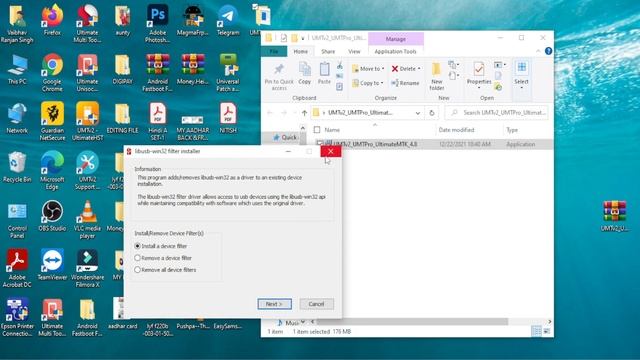Click Cancel in filter installer dialog
The height and width of the screenshot is (360, 640).
[316, 304]
